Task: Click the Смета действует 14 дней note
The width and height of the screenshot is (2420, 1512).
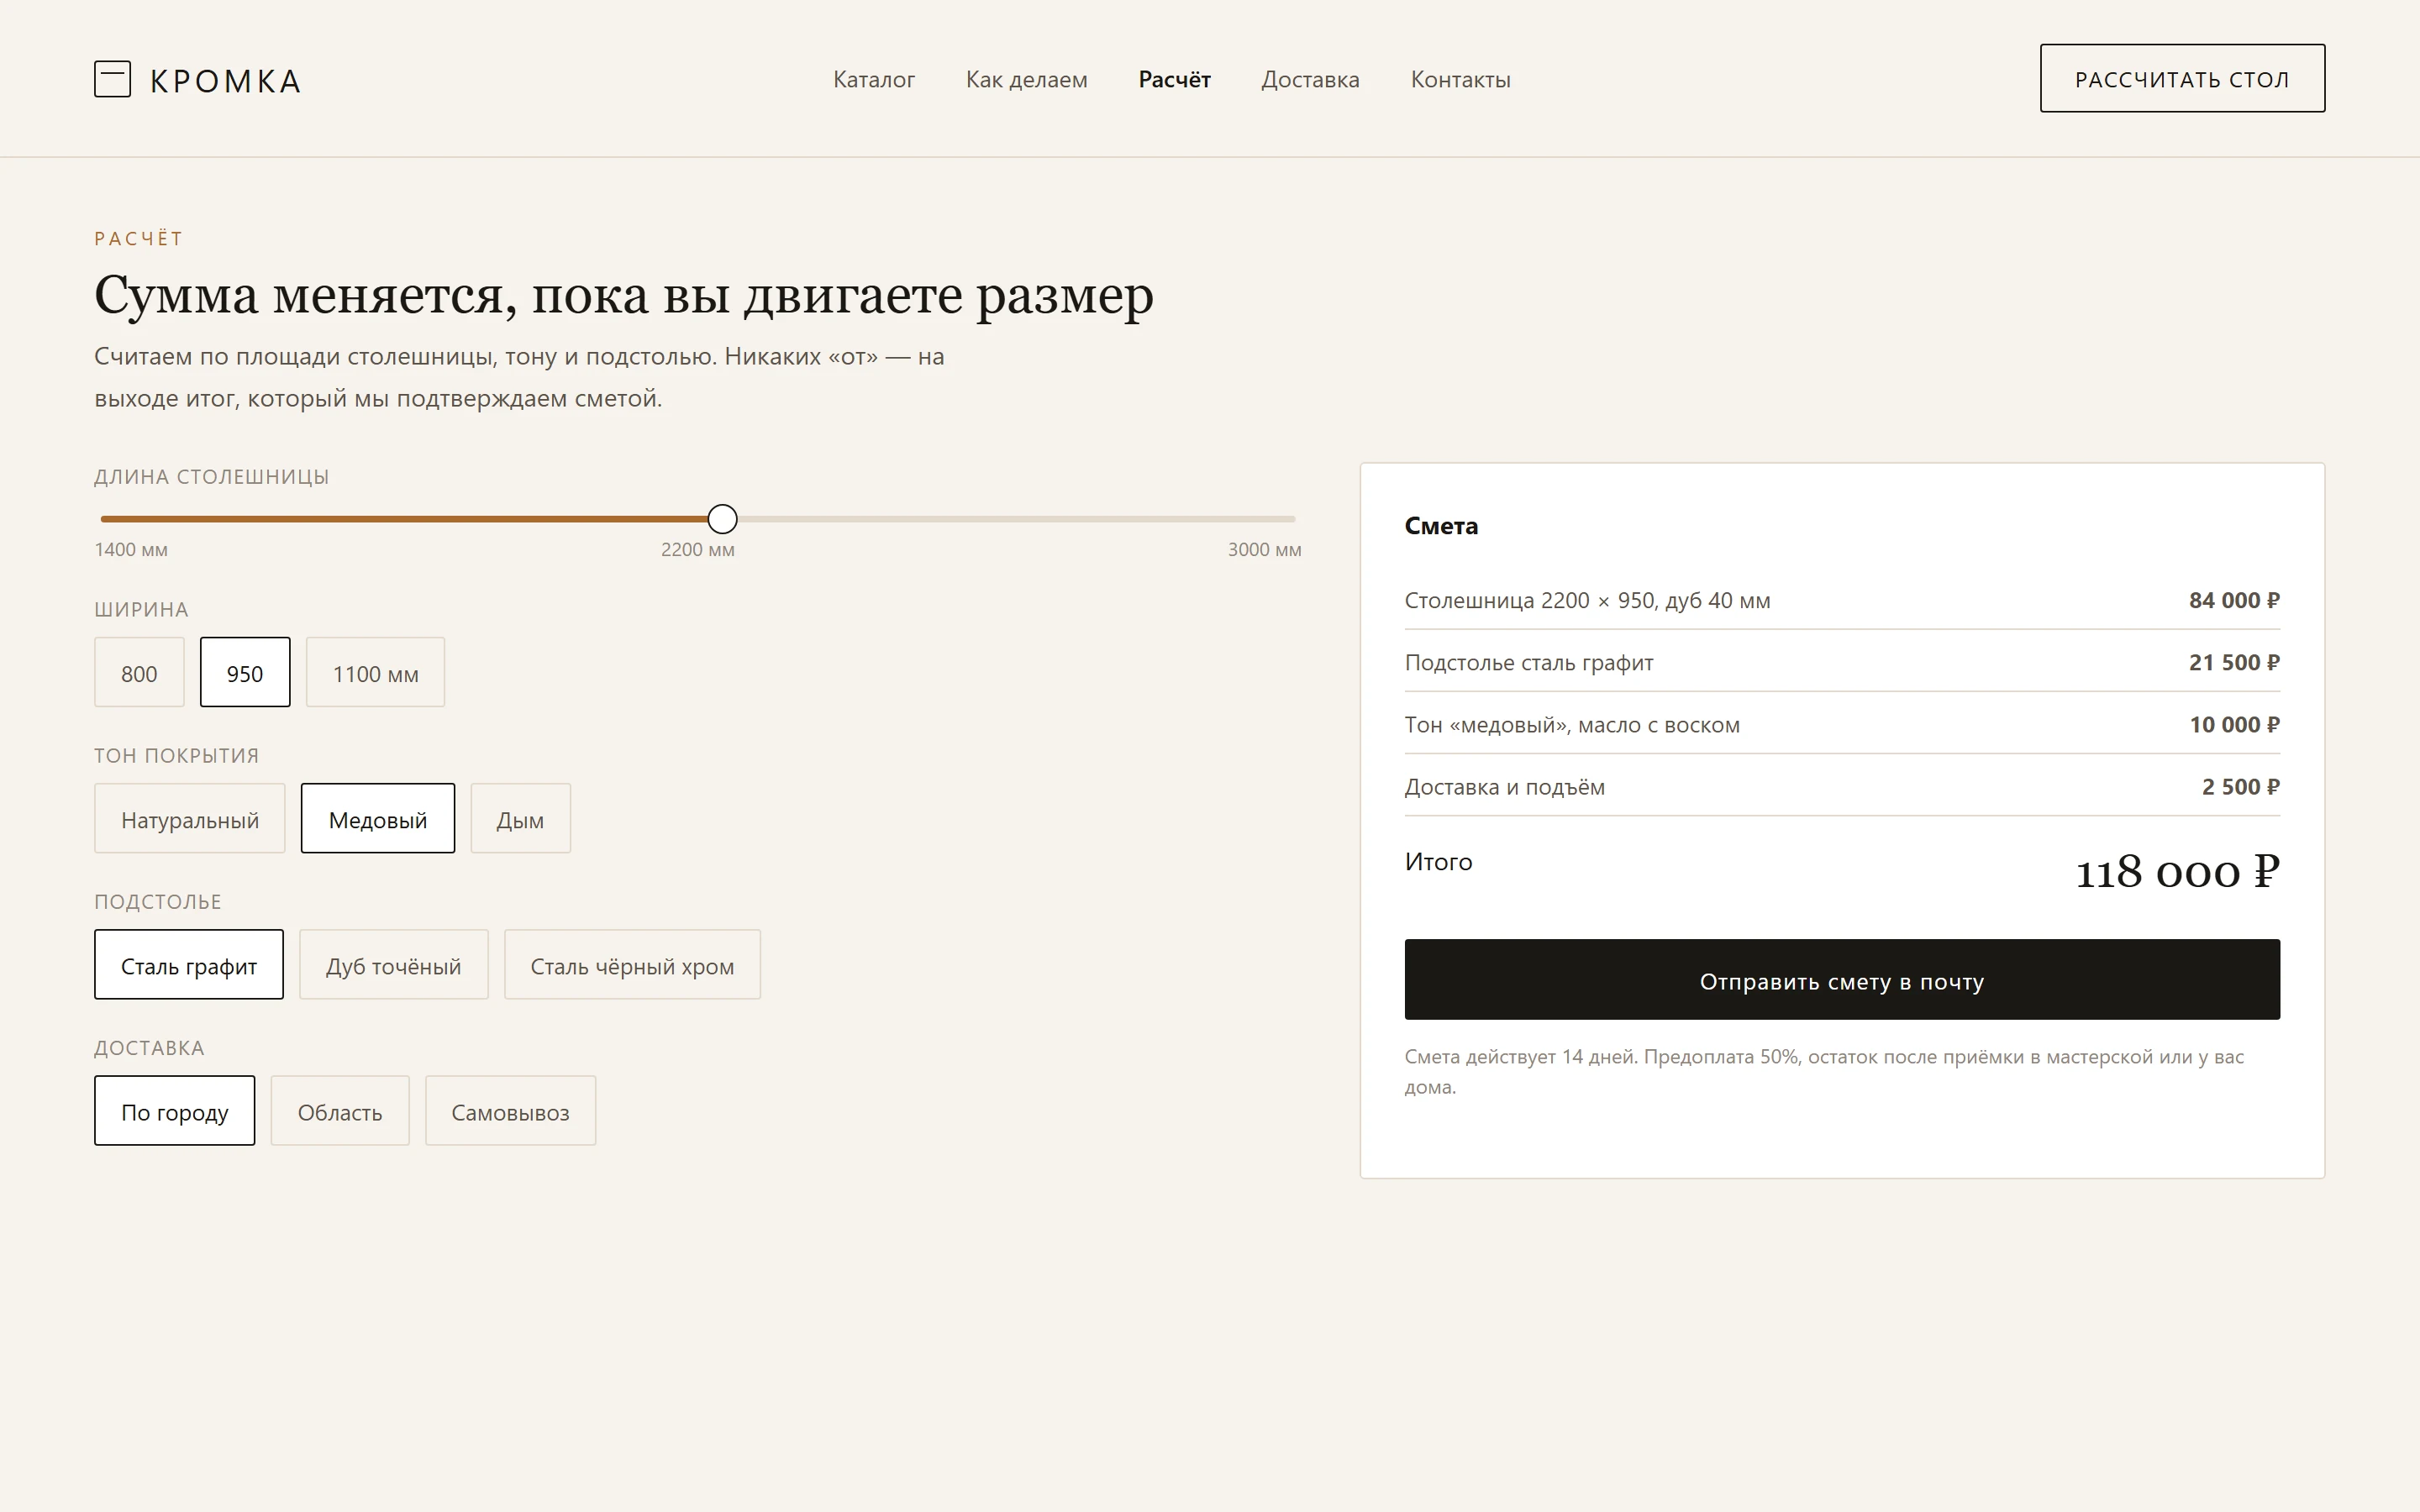Action: (1824, 1071)
